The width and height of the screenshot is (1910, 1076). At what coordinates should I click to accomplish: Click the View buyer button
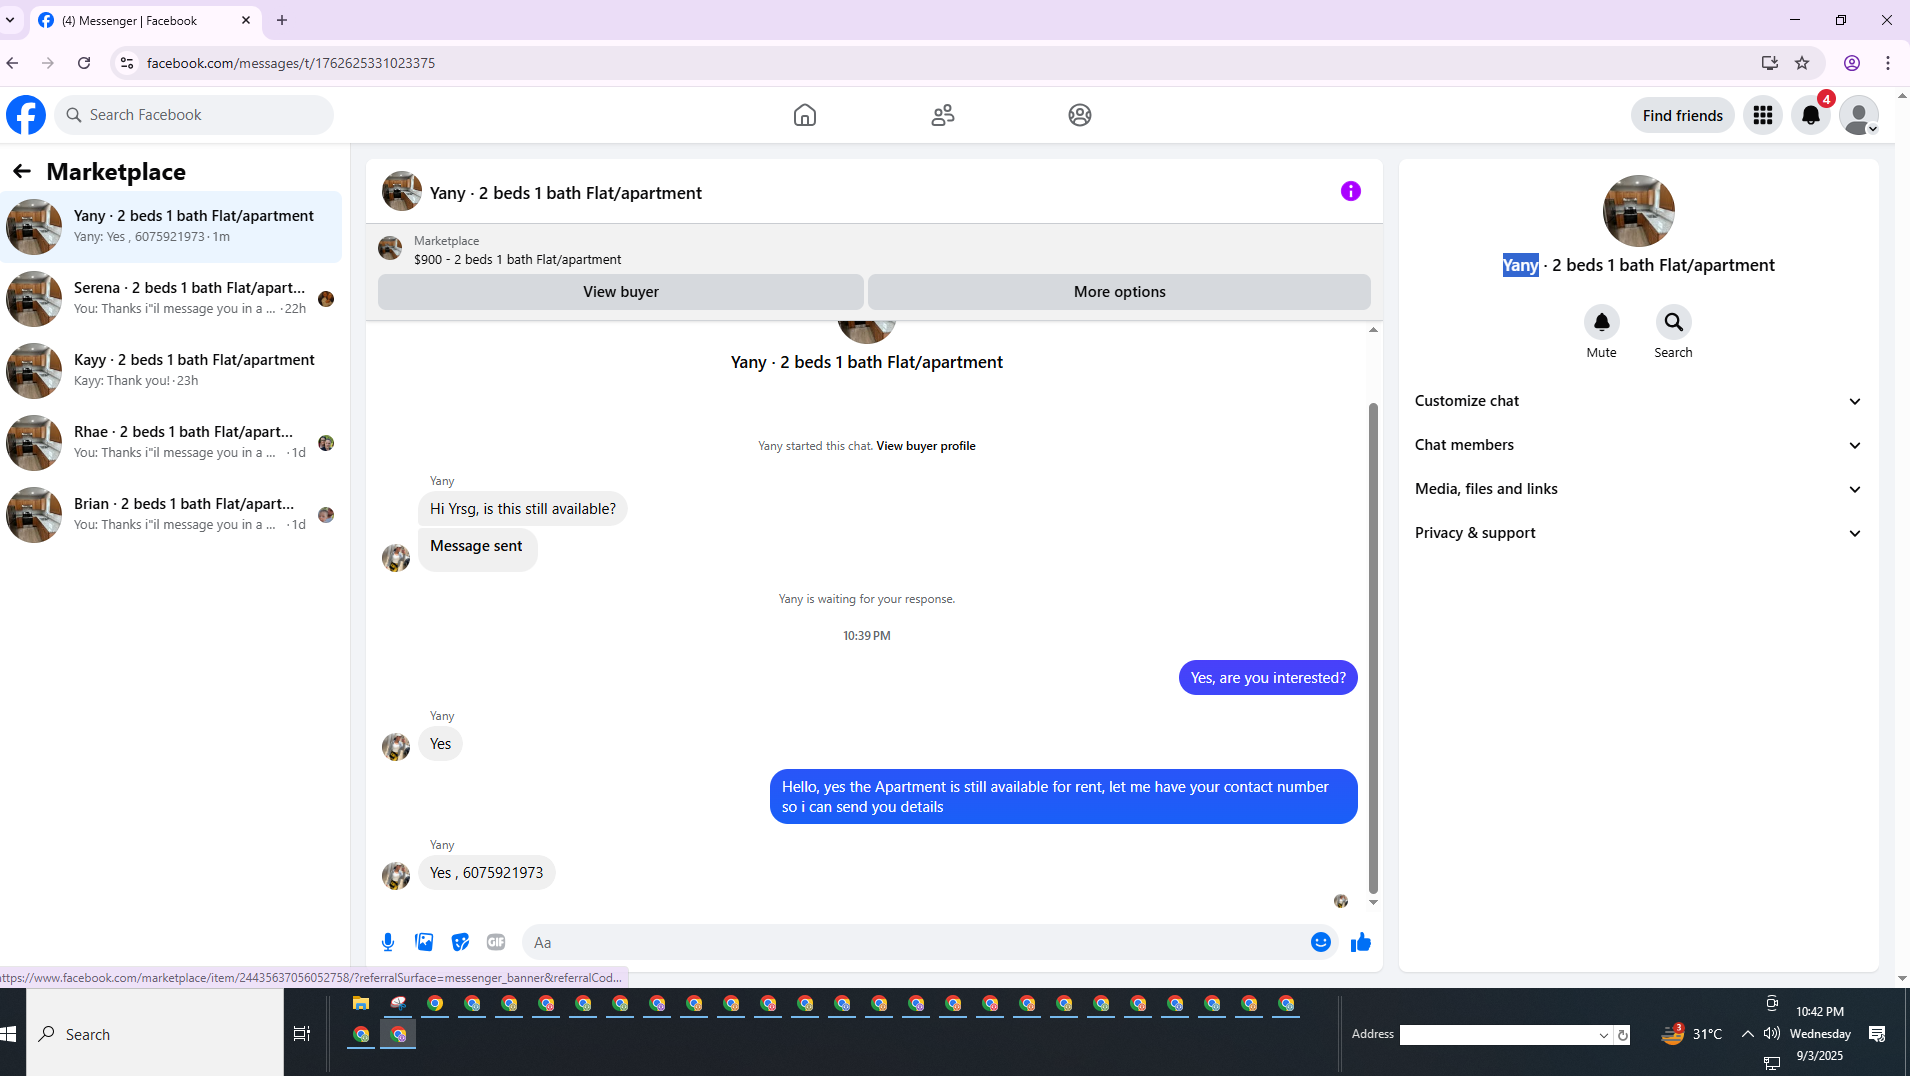click(621, 292)
